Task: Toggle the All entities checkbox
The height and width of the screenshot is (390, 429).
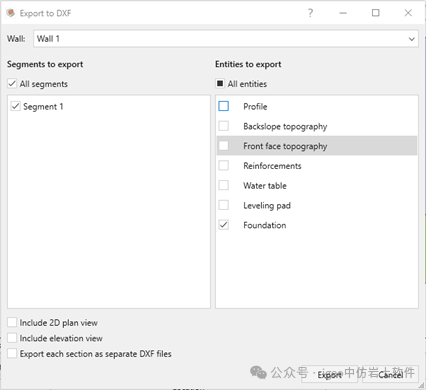Action: tap(220, 84)
